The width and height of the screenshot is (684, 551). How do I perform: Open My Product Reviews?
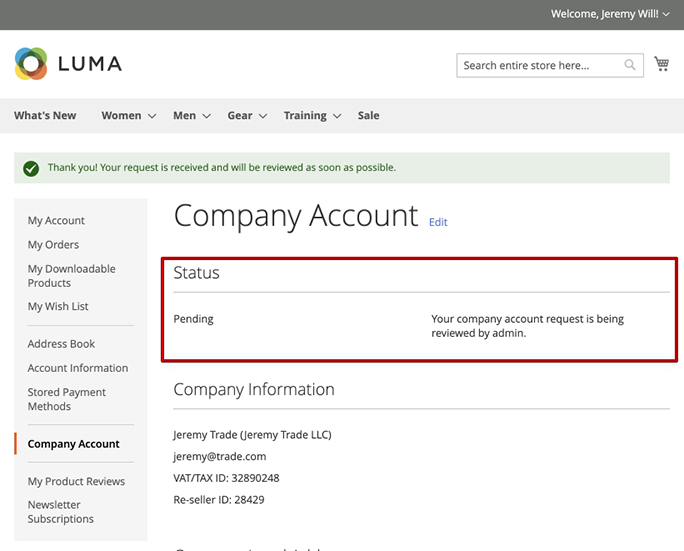click(x=76, y=482)
